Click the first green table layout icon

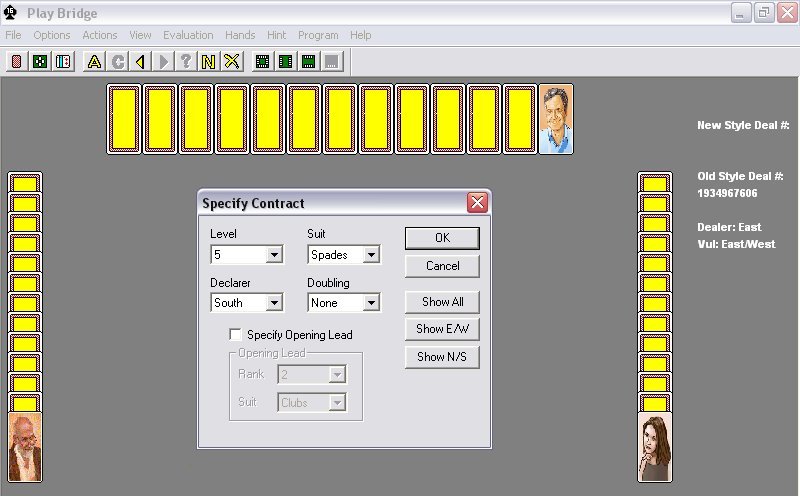tap(263, 62)
